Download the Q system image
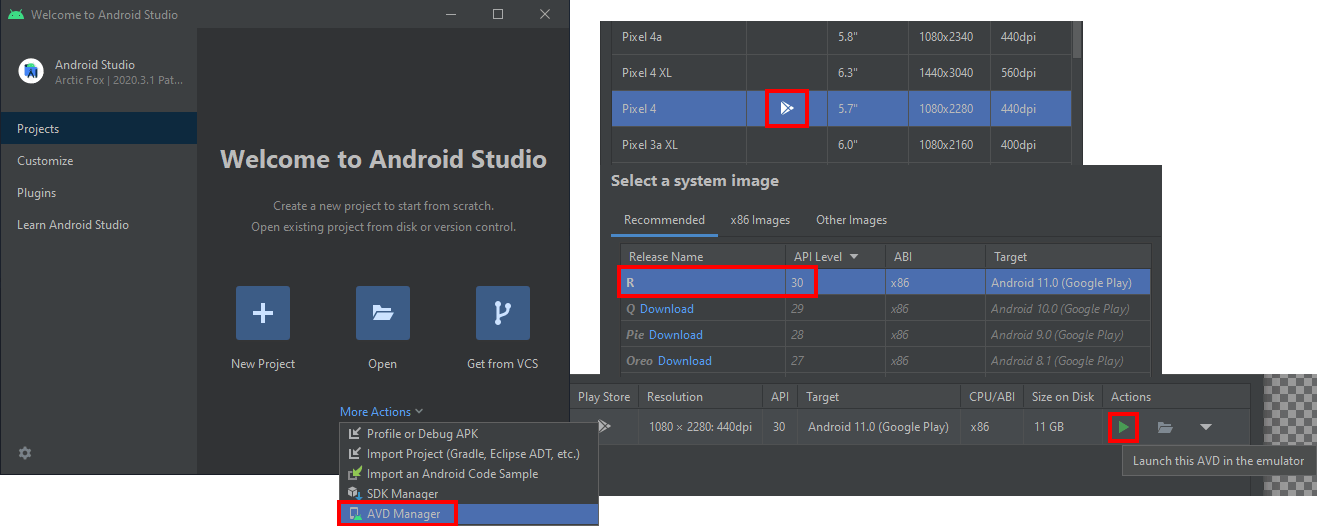 [666, 309]
